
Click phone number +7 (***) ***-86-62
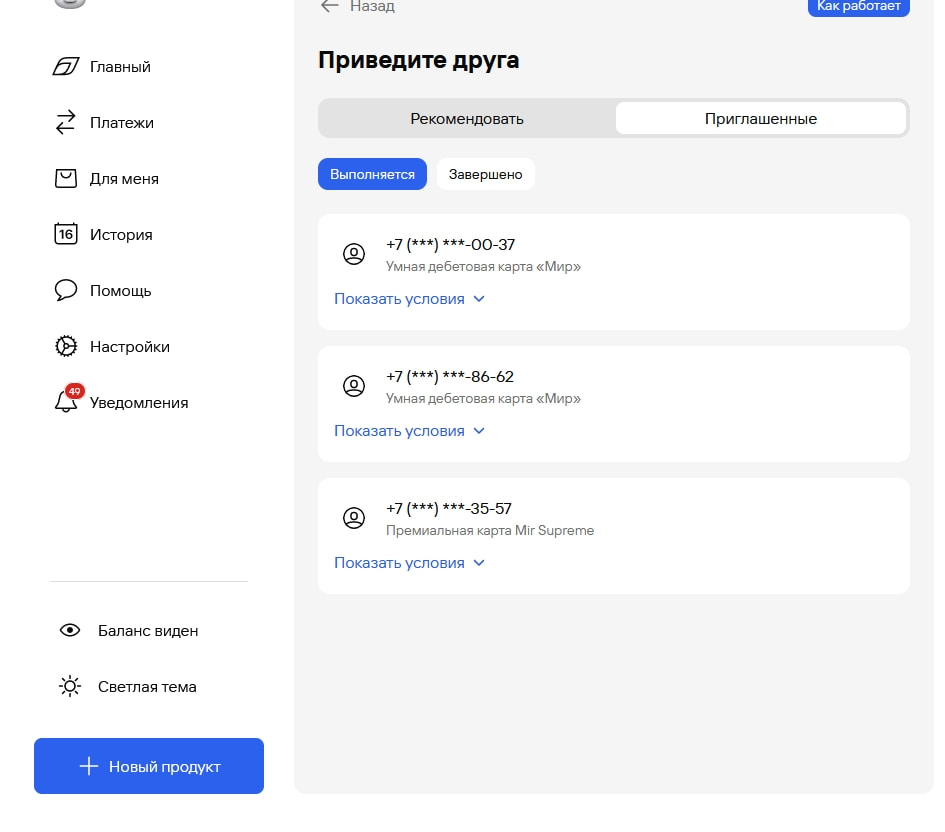(x=450, y=377)
